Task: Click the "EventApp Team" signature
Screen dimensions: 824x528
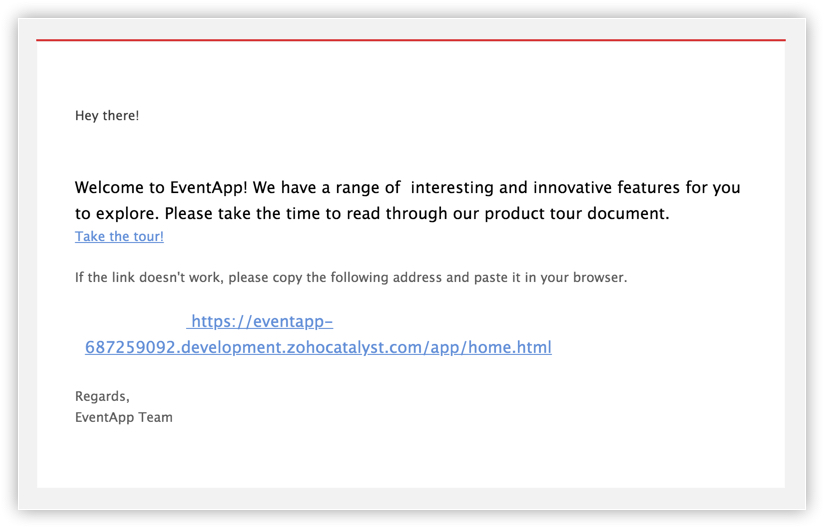Action: point(124,417)
